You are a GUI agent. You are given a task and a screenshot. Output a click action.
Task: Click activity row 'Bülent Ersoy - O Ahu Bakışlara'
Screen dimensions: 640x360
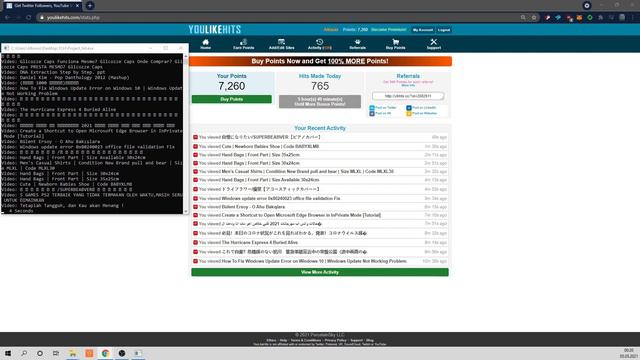320,207
